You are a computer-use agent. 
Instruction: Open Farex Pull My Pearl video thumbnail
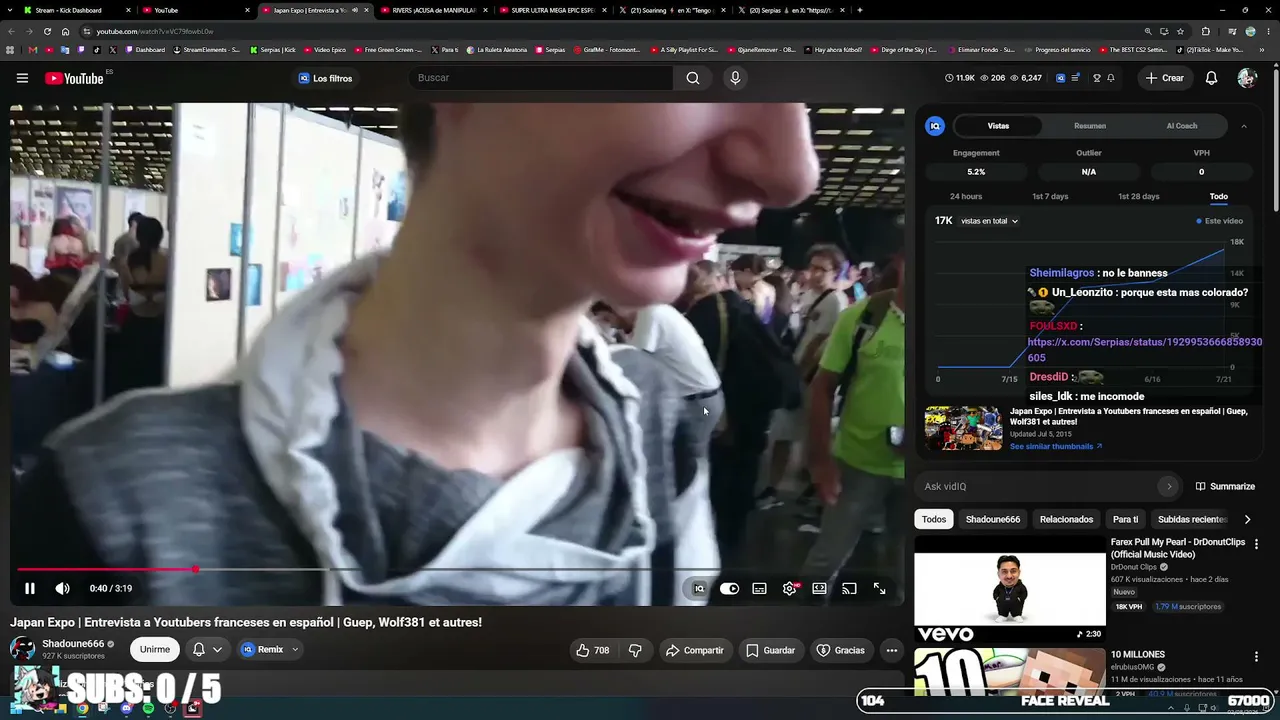coord(1010,590)
